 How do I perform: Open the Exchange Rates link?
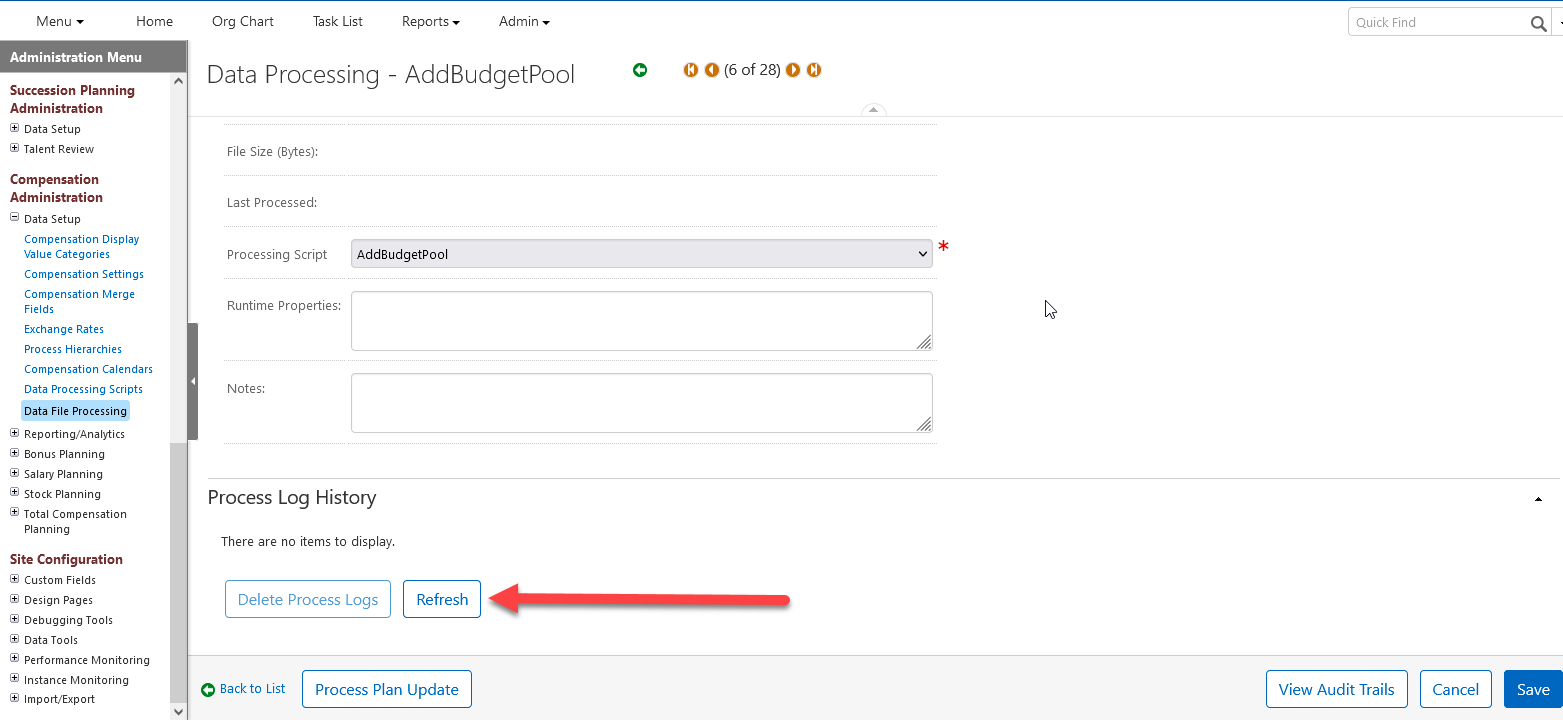point(64,329)
